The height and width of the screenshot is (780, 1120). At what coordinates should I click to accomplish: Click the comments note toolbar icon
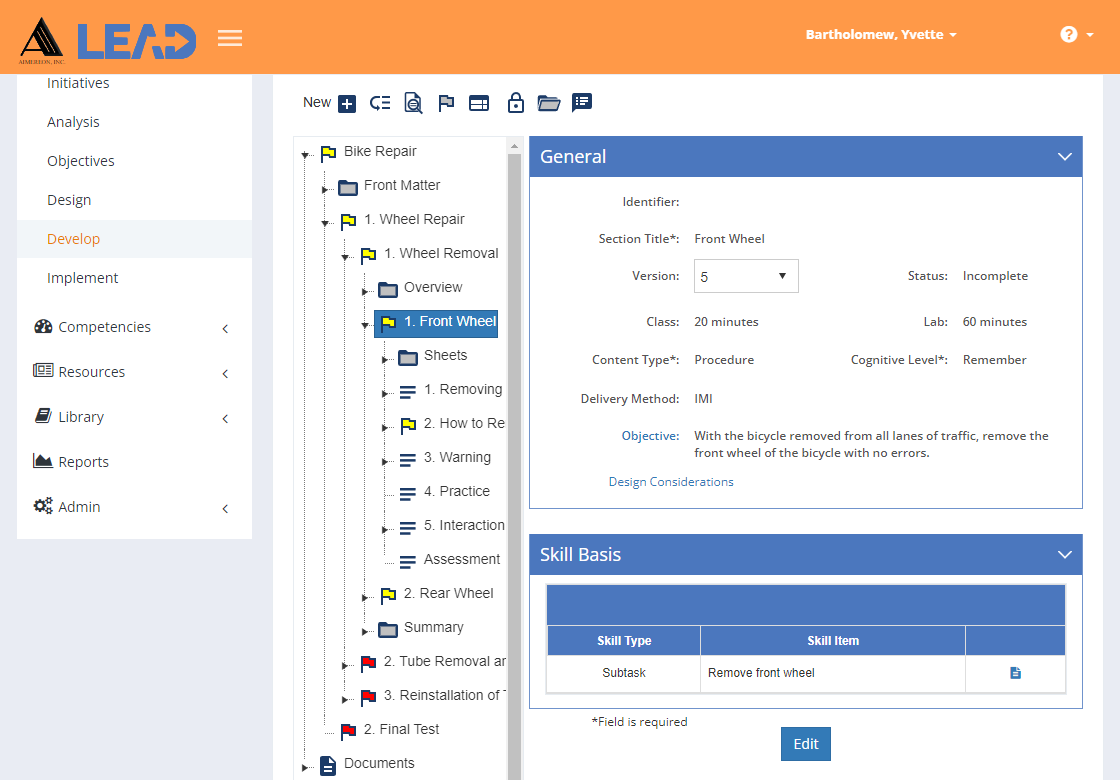tap(582, 104)
